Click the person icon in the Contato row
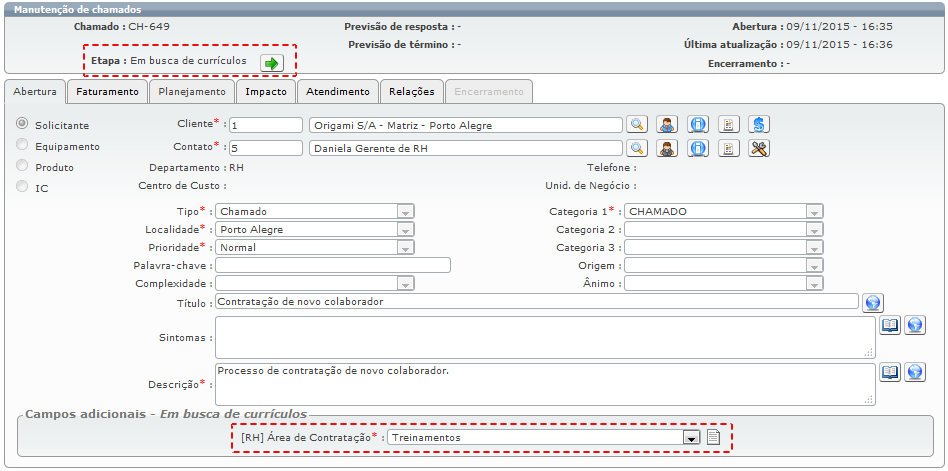 pyautogui.click(x=668, y=148)
